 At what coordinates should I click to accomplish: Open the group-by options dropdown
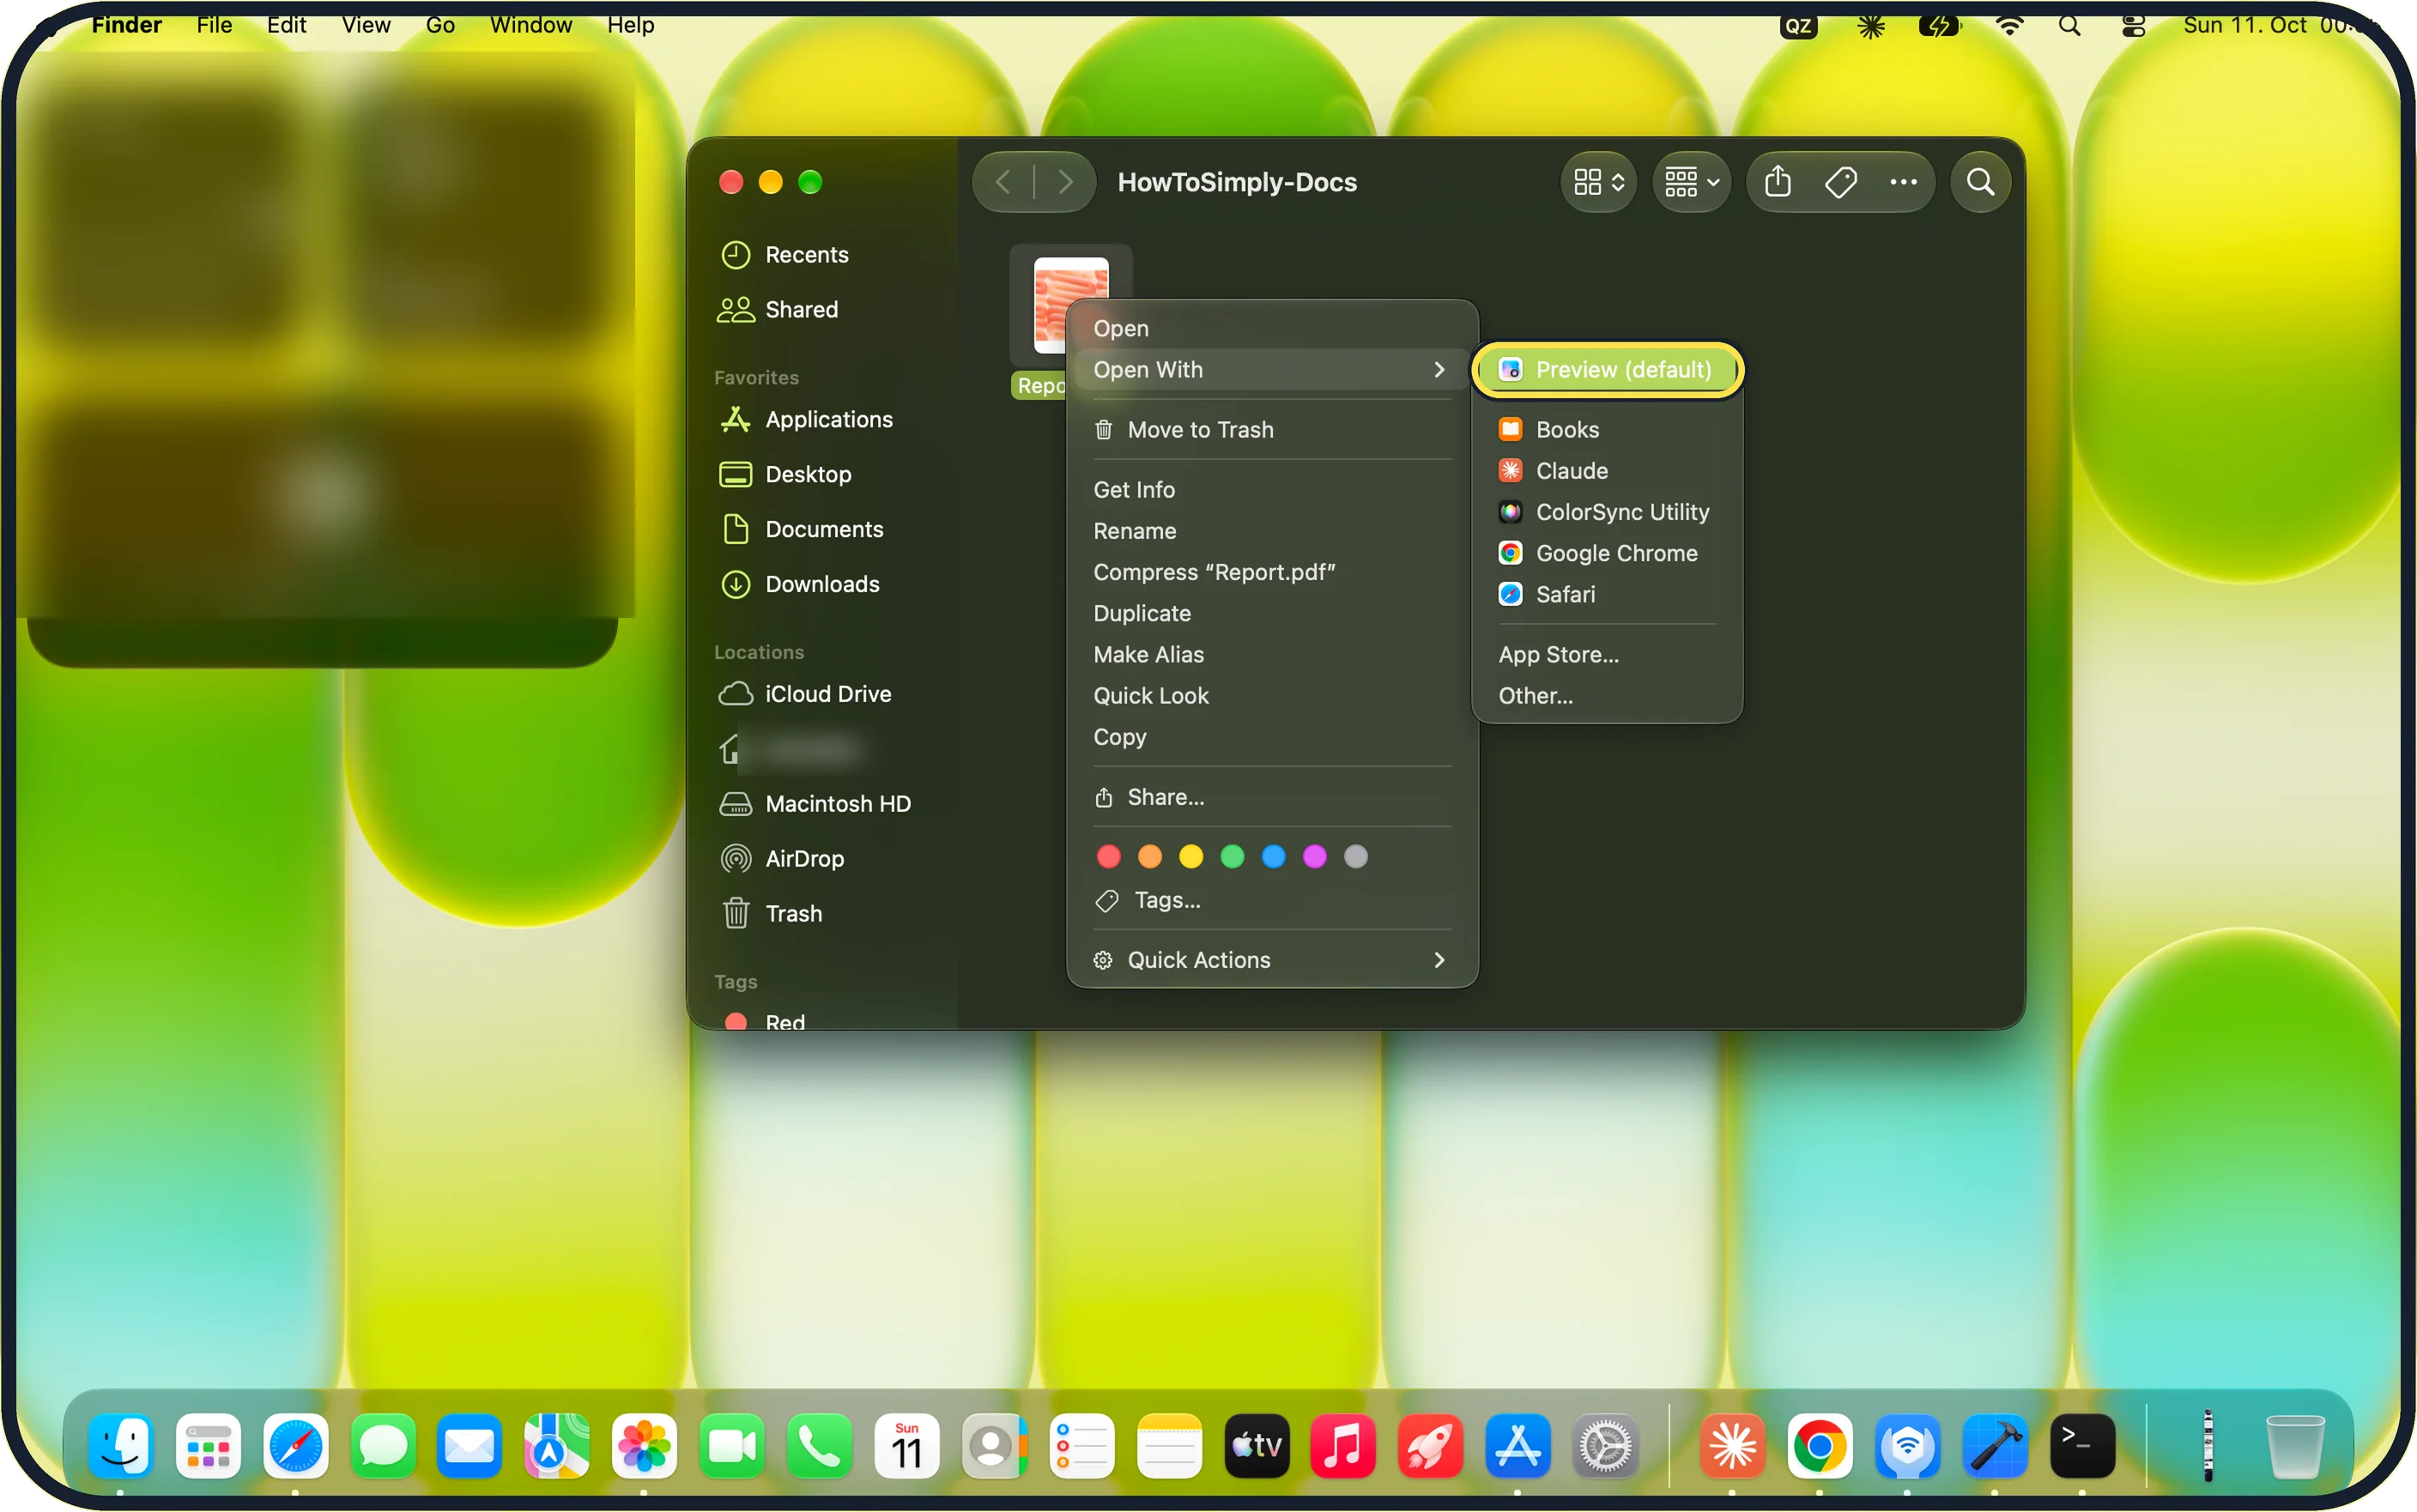(1691, 182)
